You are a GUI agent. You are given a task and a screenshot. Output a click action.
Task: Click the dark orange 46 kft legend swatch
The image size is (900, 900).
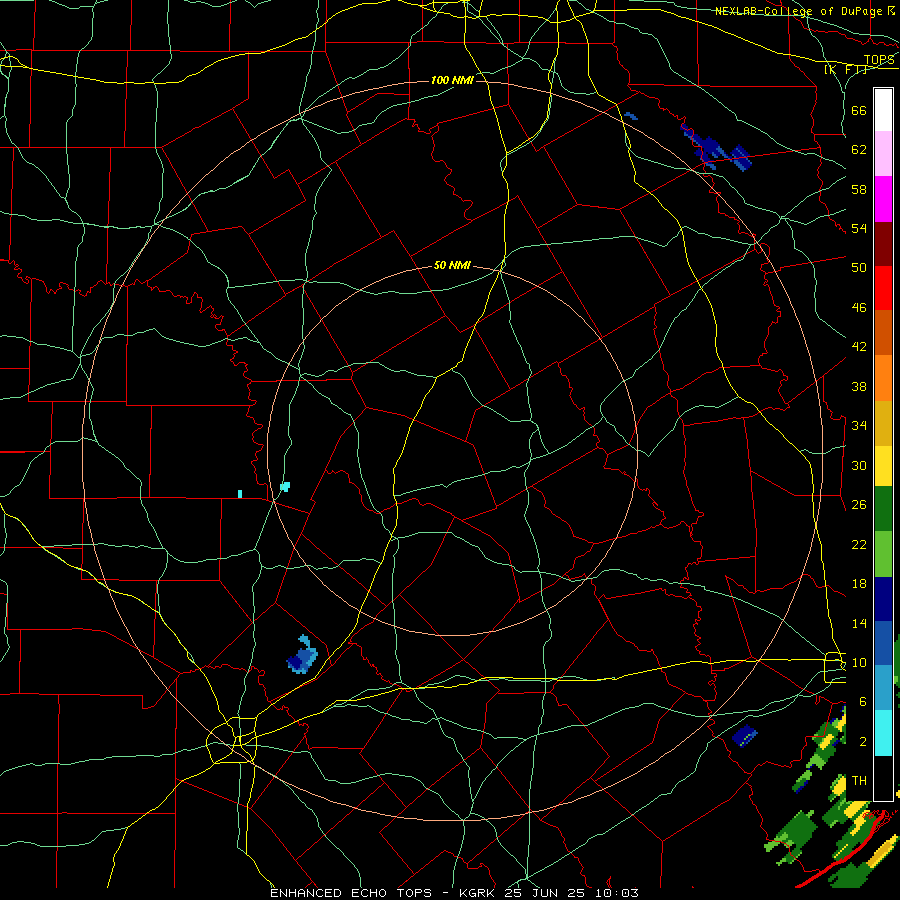tap(883, 332)
